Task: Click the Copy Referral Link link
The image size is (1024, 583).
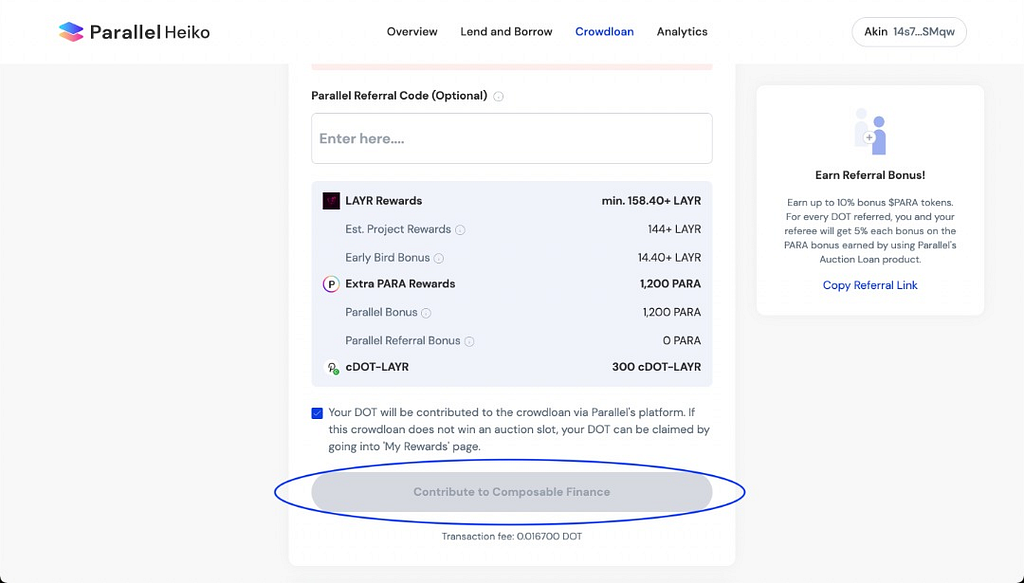Action: click(x=870, y=285)
